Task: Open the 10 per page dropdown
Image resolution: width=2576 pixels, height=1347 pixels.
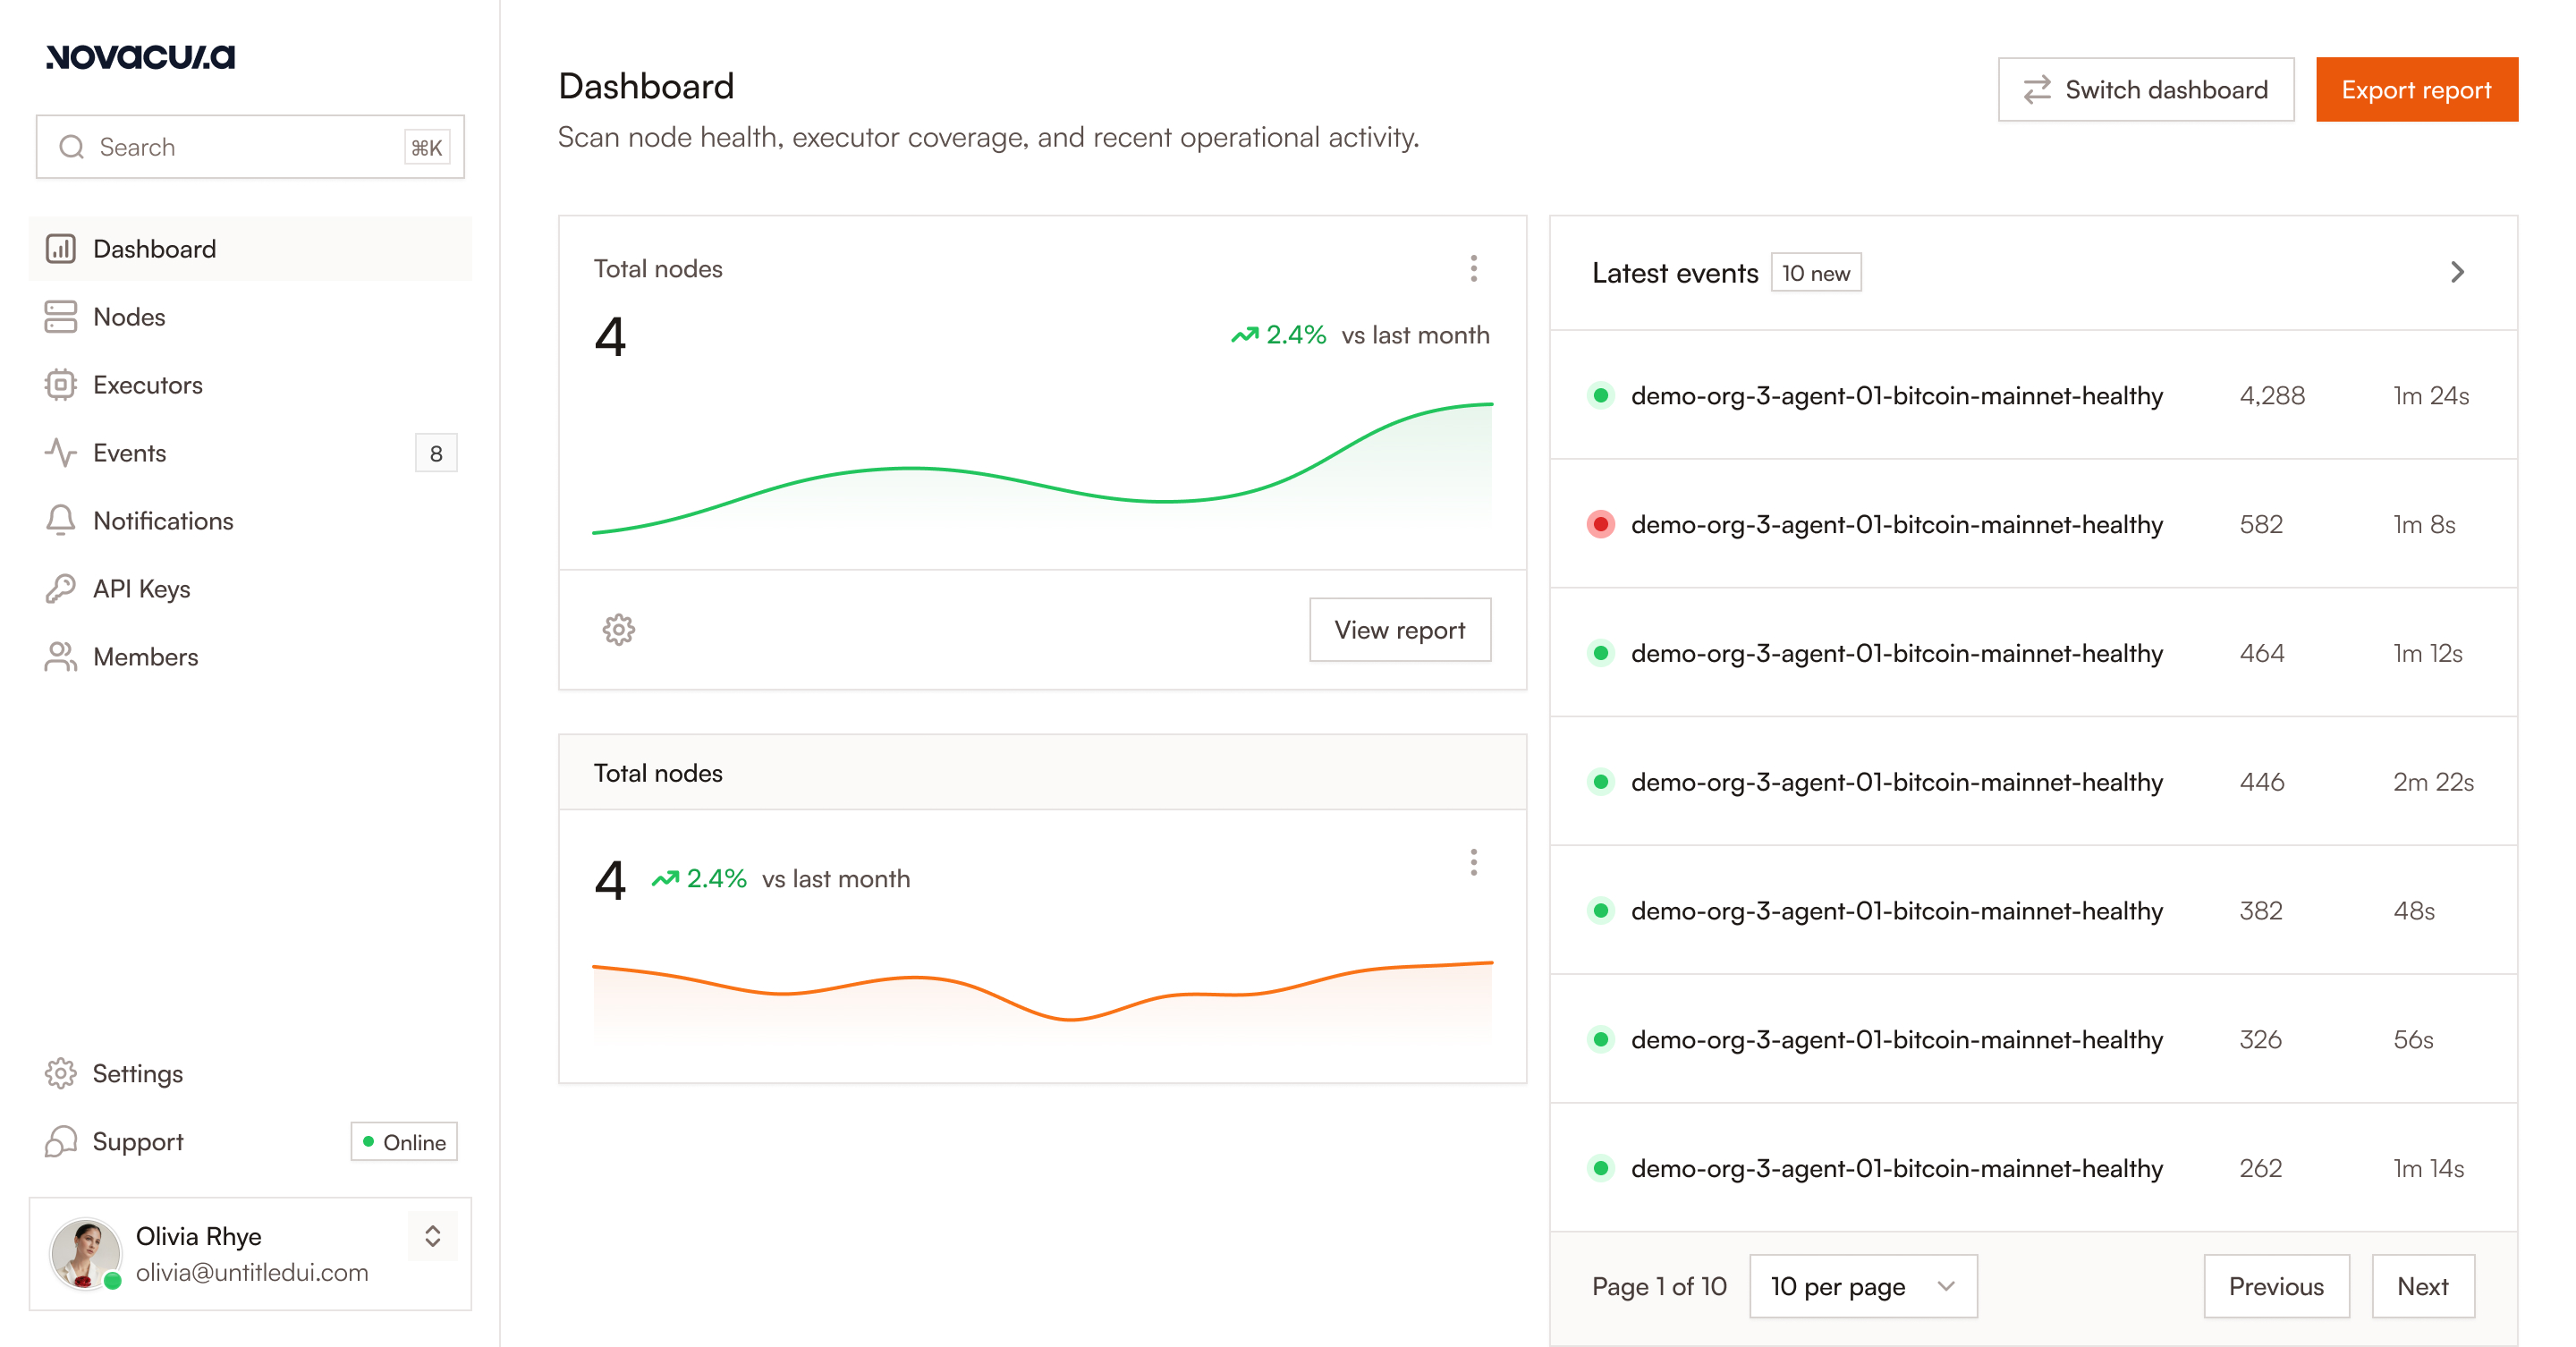Action: click(1862, 1286)
